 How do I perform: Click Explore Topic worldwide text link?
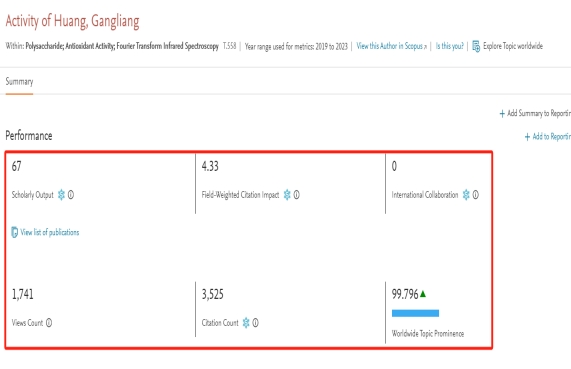tap(513, 46)
